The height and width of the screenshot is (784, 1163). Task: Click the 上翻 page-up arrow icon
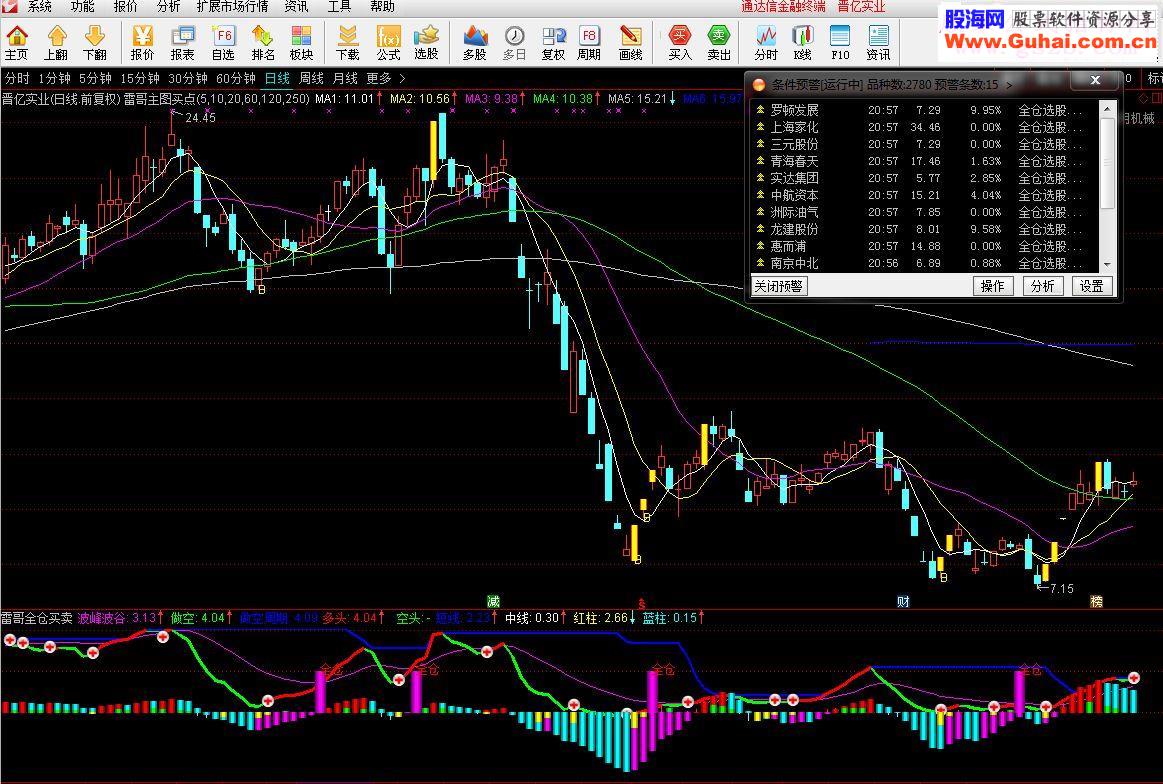[x=56, y=42]
